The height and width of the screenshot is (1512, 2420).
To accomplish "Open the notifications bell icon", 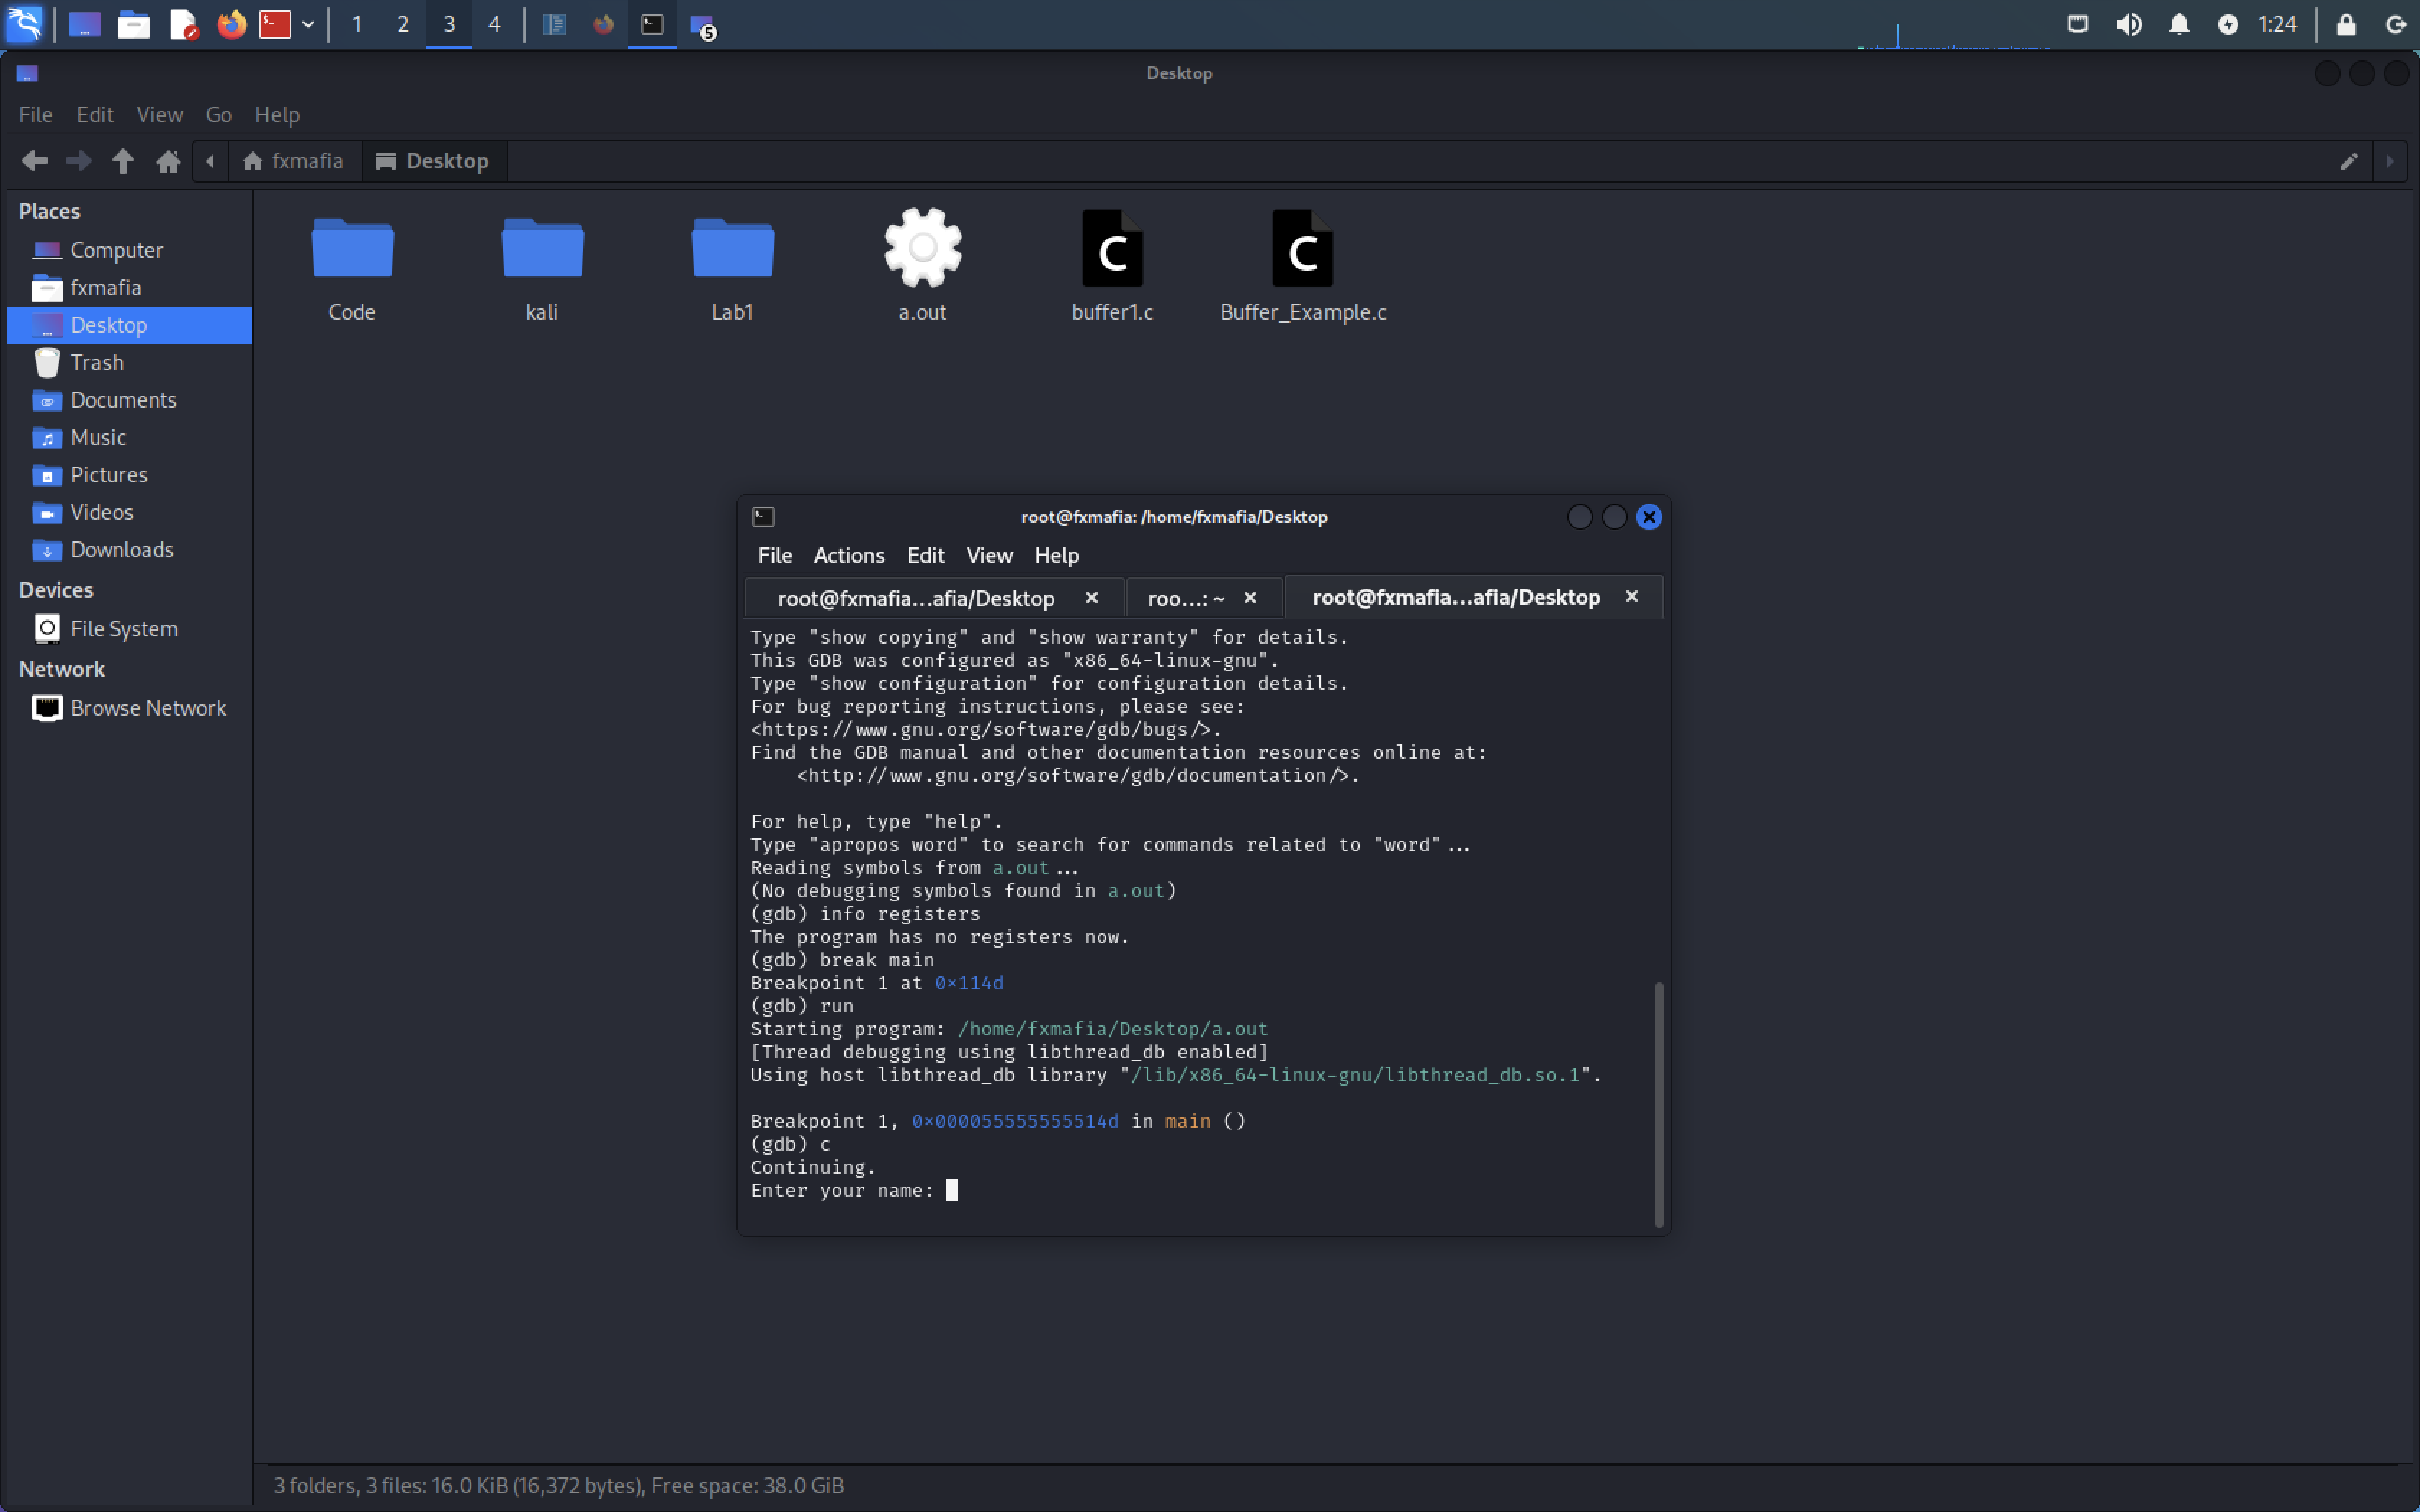I will click(x=2179, y=24).
